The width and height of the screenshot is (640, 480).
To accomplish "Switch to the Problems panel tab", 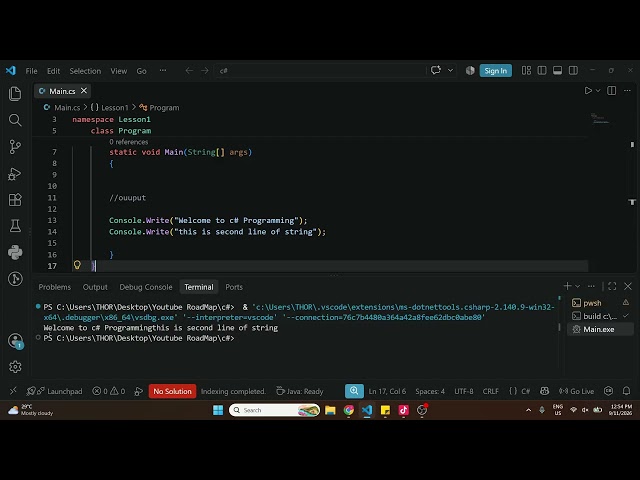I will pyautogui.click(x=55, y=287).
